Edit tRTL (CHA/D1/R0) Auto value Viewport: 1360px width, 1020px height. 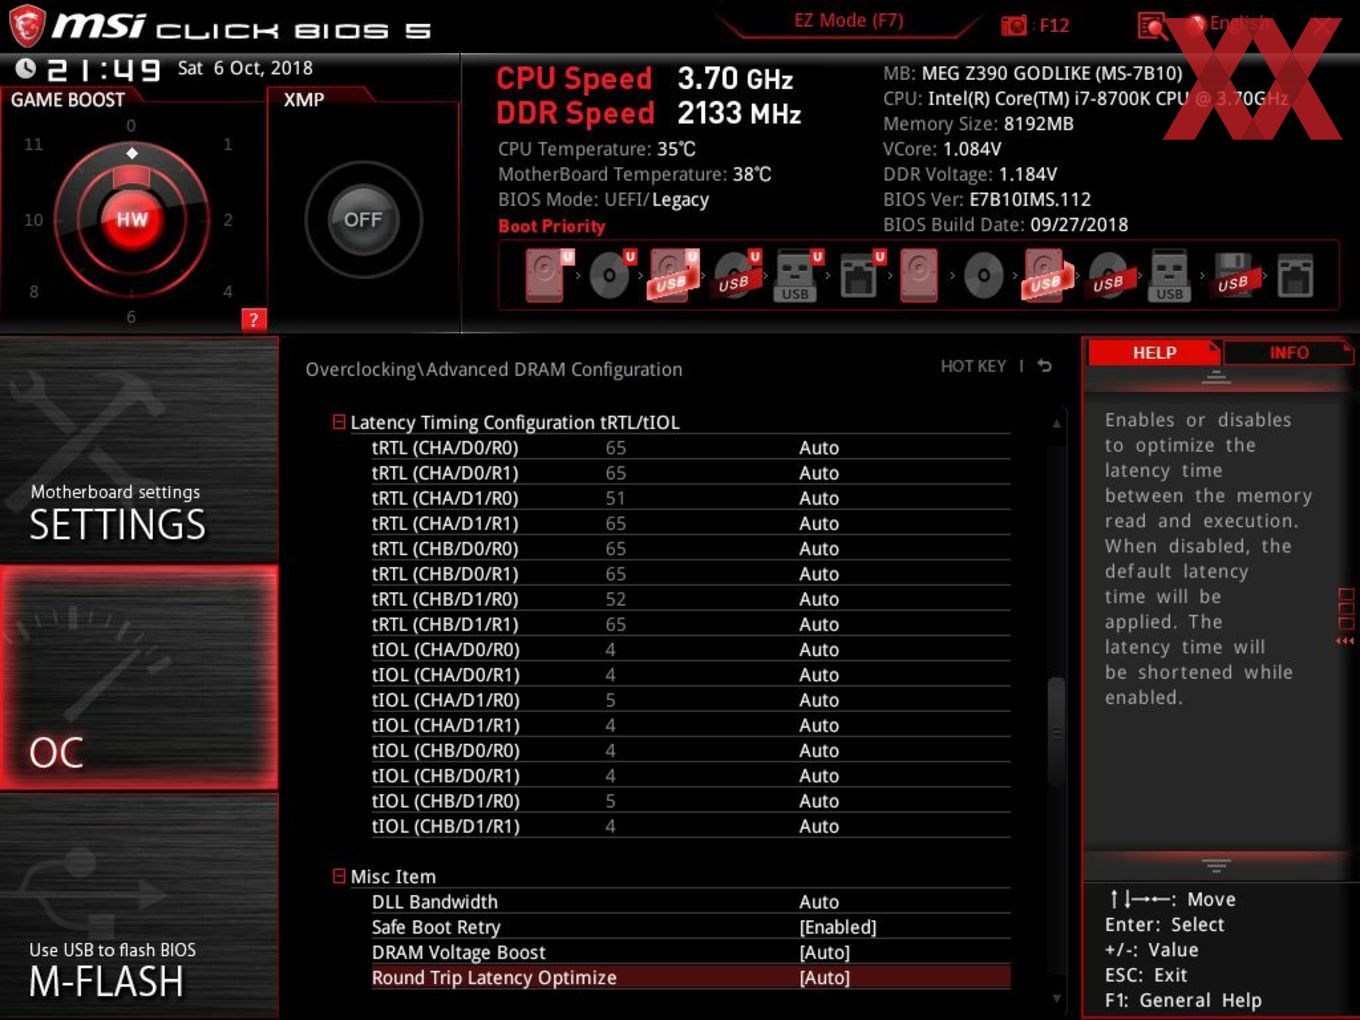[x=819, y=498]
